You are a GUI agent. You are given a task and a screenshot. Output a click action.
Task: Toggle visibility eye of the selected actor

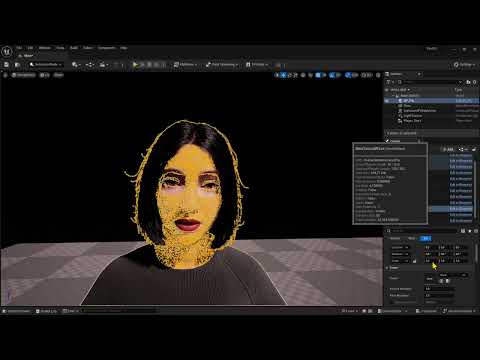(x=387, y=100)
